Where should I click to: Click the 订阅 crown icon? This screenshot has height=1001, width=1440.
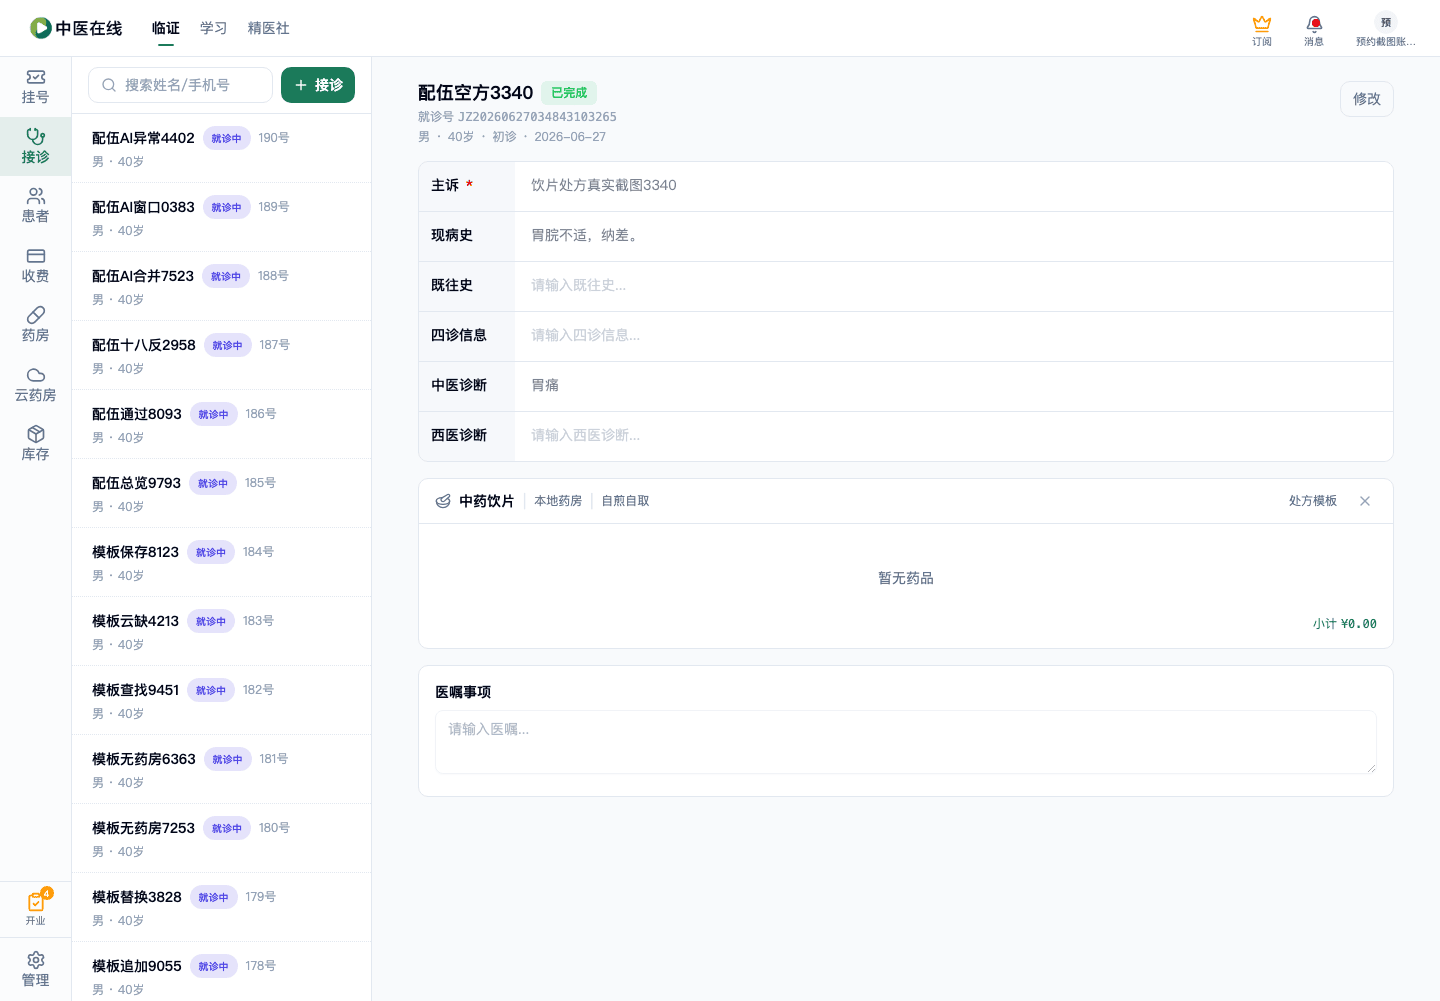(1262, 30)
